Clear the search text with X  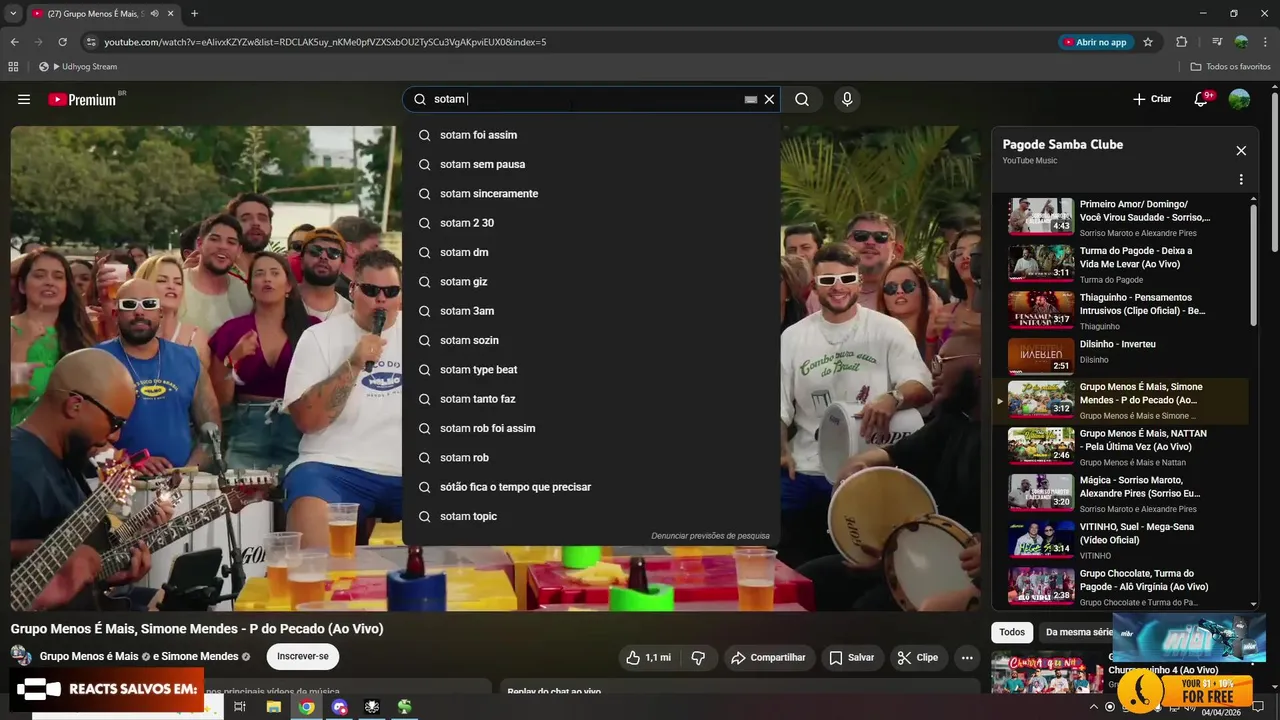click(769, 99)
